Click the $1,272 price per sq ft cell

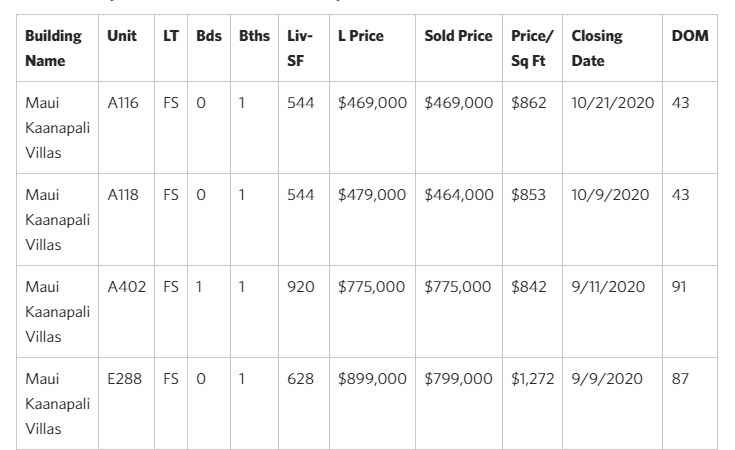(533, 379)
